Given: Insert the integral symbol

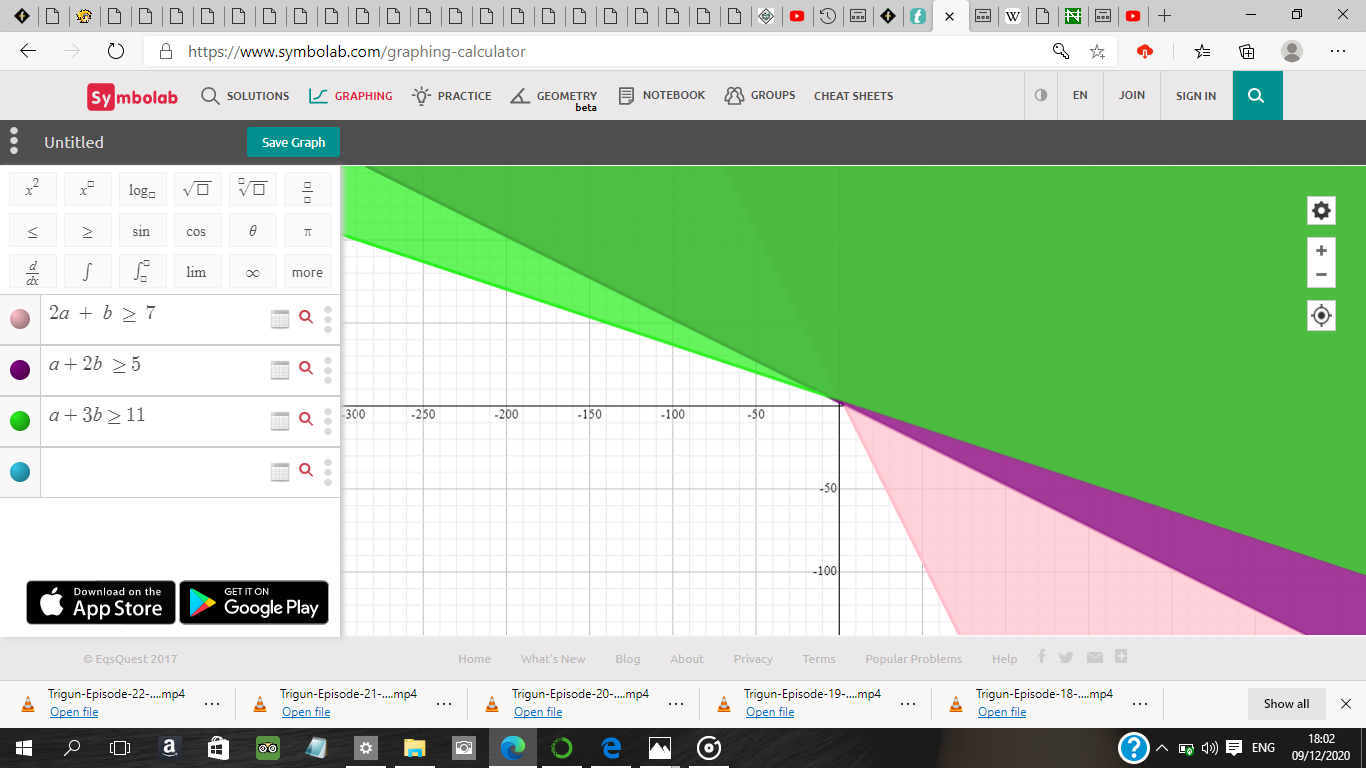Looking at the screenshot, I should click(x=87, y=272).
